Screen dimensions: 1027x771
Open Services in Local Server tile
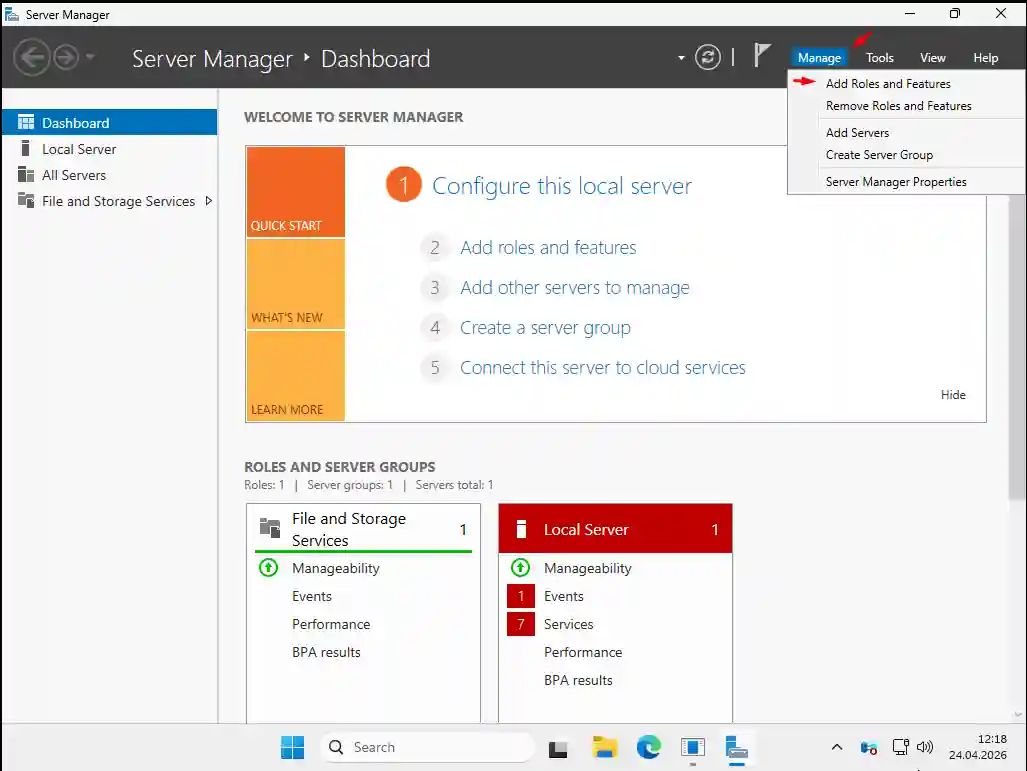click(x=569, y=624)
